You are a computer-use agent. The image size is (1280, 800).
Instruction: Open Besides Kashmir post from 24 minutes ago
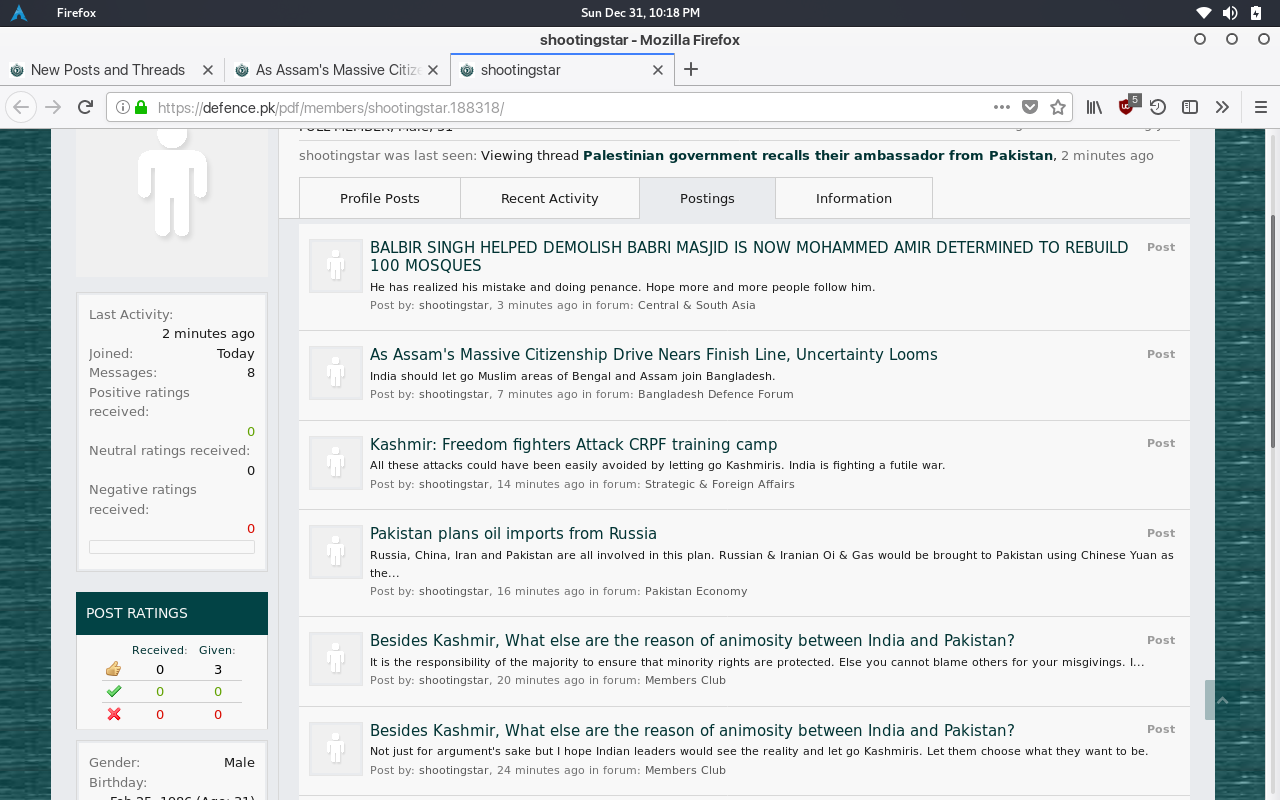click(x=692, y=730)
